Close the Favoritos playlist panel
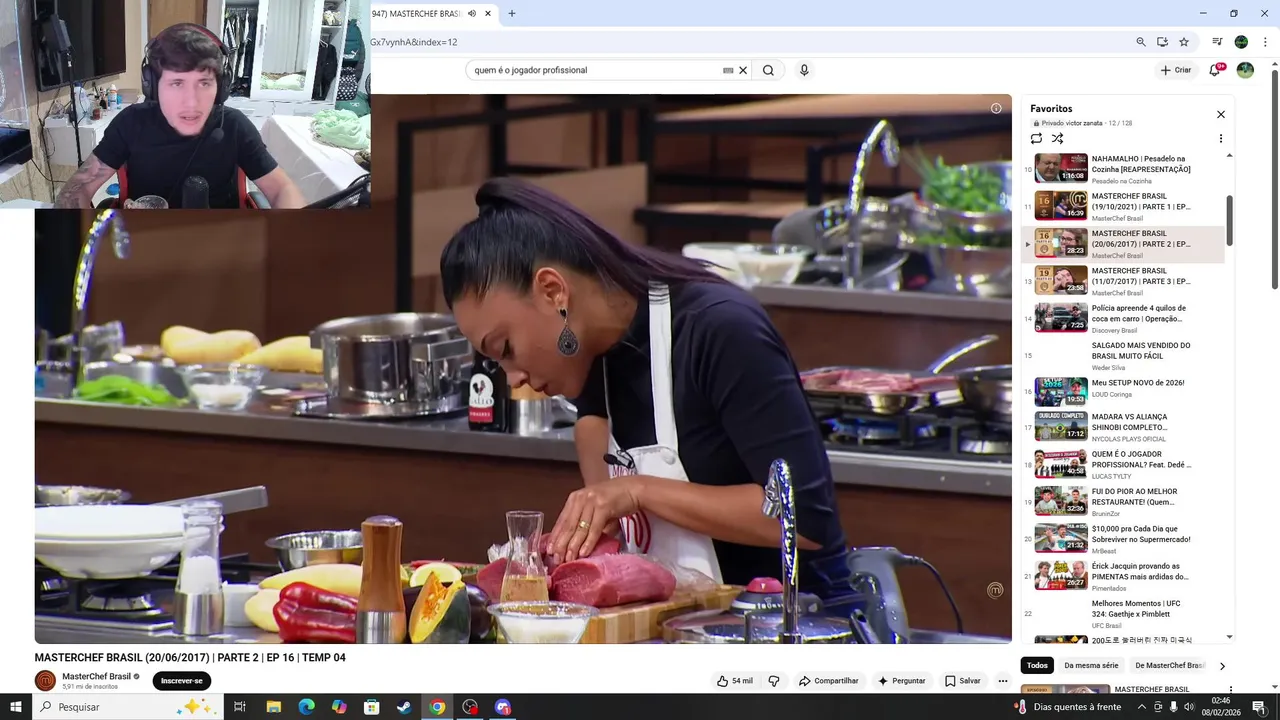Image resolution: width=1280 pixels, height=720 pixels. (x=1221, y=114)
